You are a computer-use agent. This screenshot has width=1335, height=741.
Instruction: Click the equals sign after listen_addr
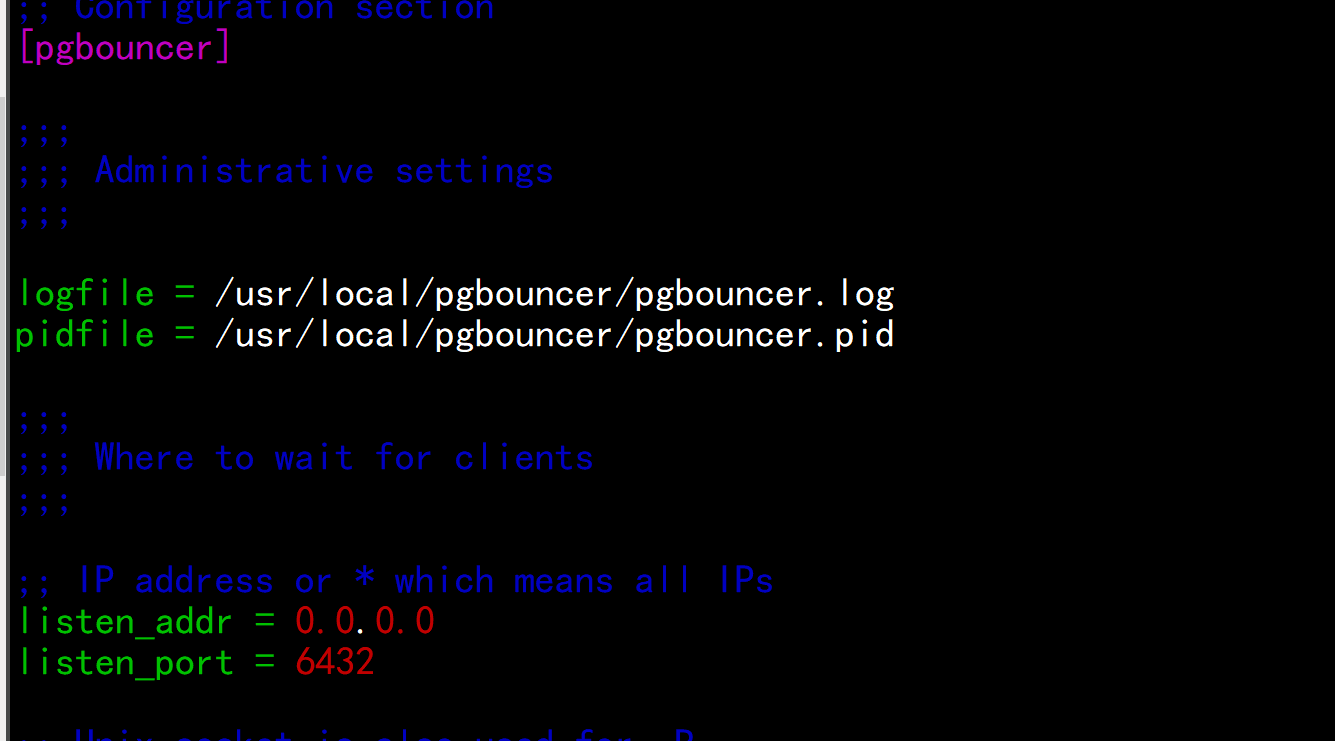coord(265,622)
